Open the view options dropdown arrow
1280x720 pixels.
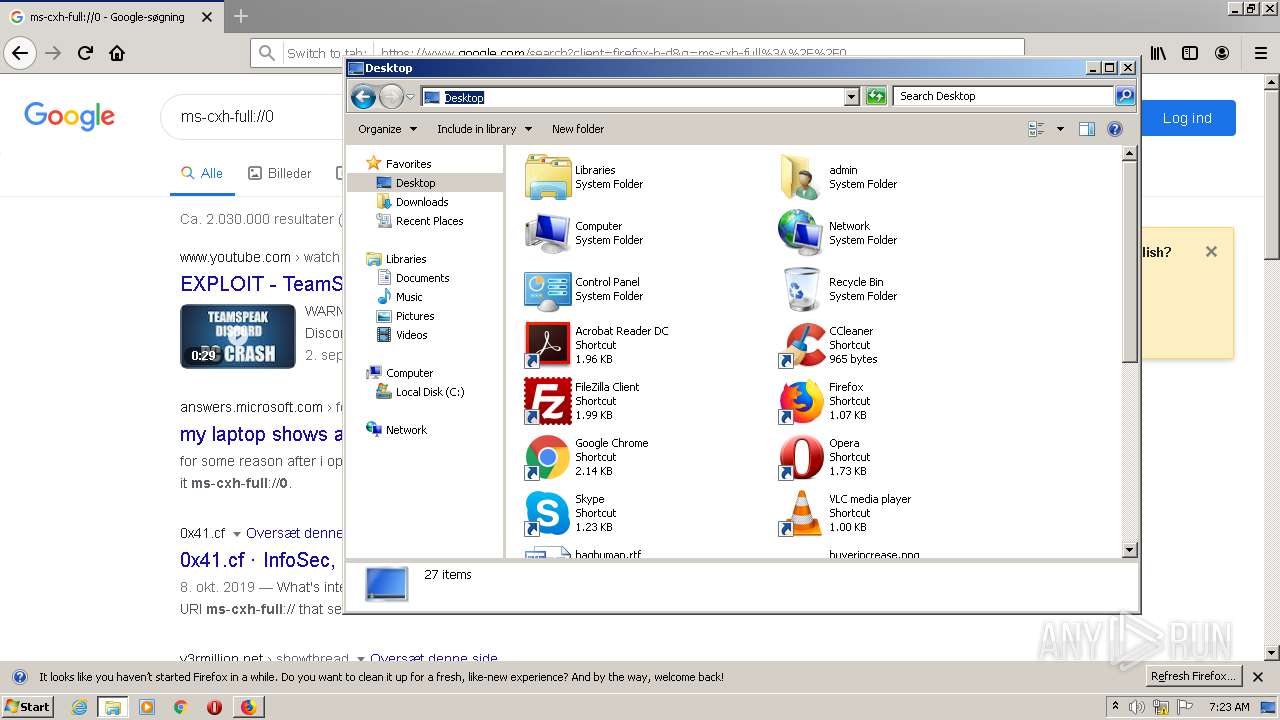[x=1060, y=129]
